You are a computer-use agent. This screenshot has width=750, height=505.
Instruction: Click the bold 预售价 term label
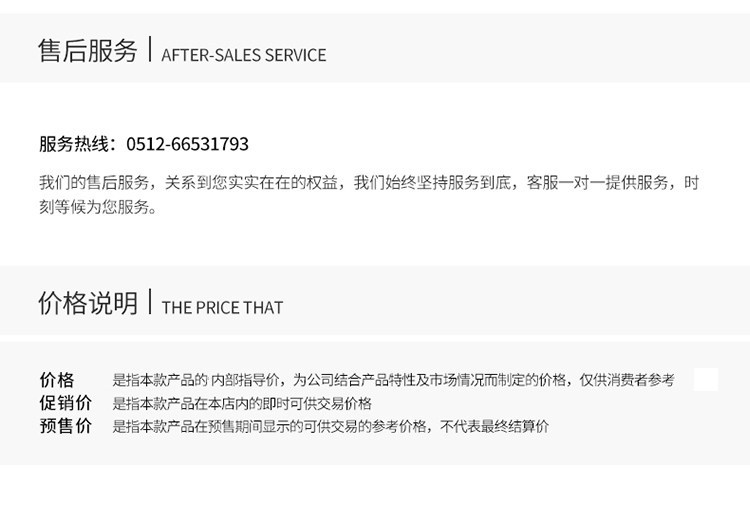point(65,426)
